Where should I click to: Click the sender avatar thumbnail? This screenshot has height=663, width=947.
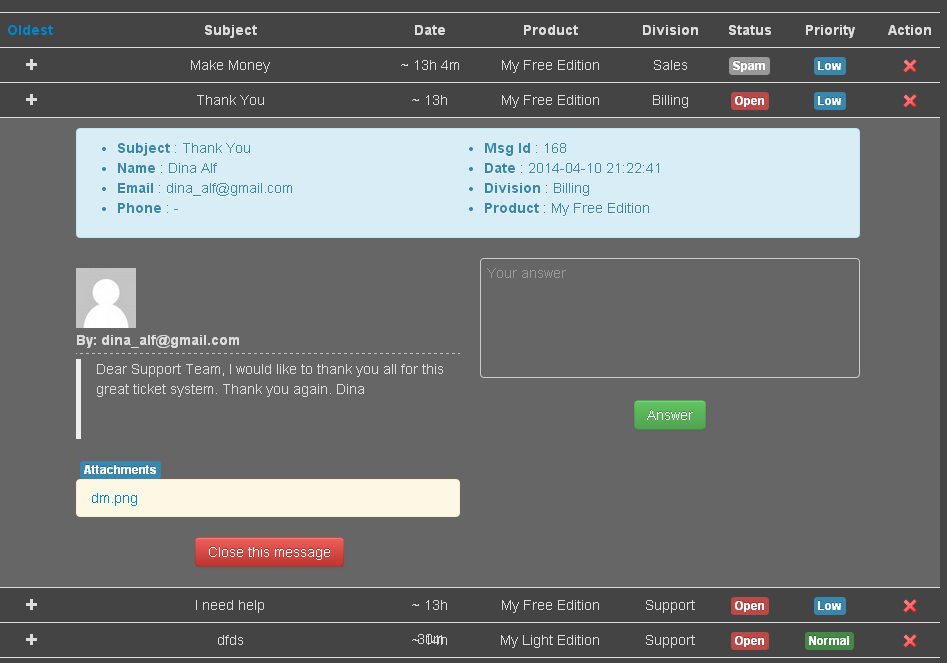click(x=106, y=298)
